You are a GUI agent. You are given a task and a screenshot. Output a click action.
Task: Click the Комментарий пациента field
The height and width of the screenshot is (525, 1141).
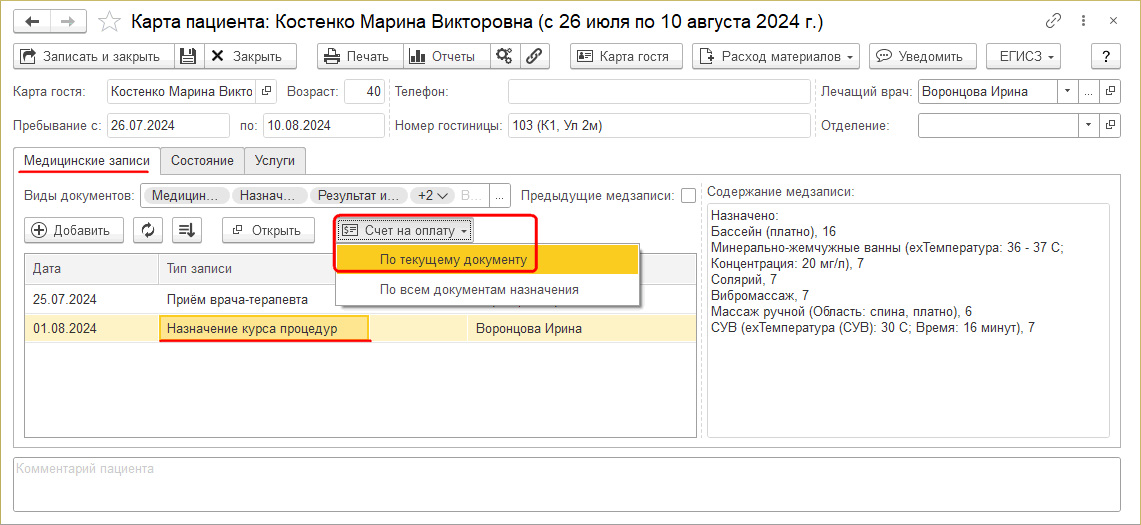point(567,484)
